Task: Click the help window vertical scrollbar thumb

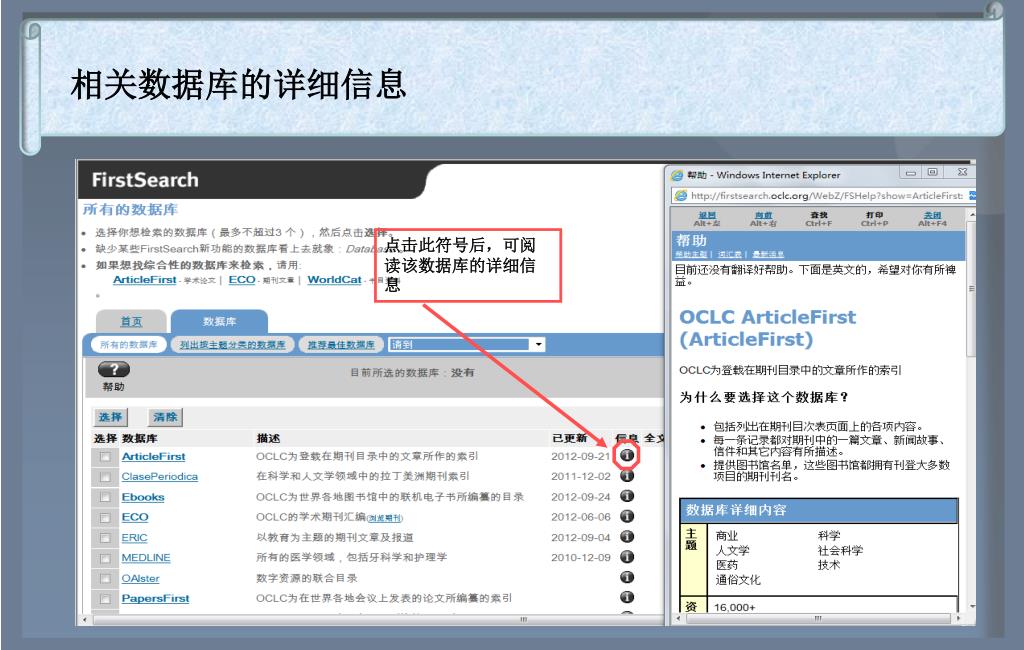Action: pyautogui.click(x=970, y=289)
